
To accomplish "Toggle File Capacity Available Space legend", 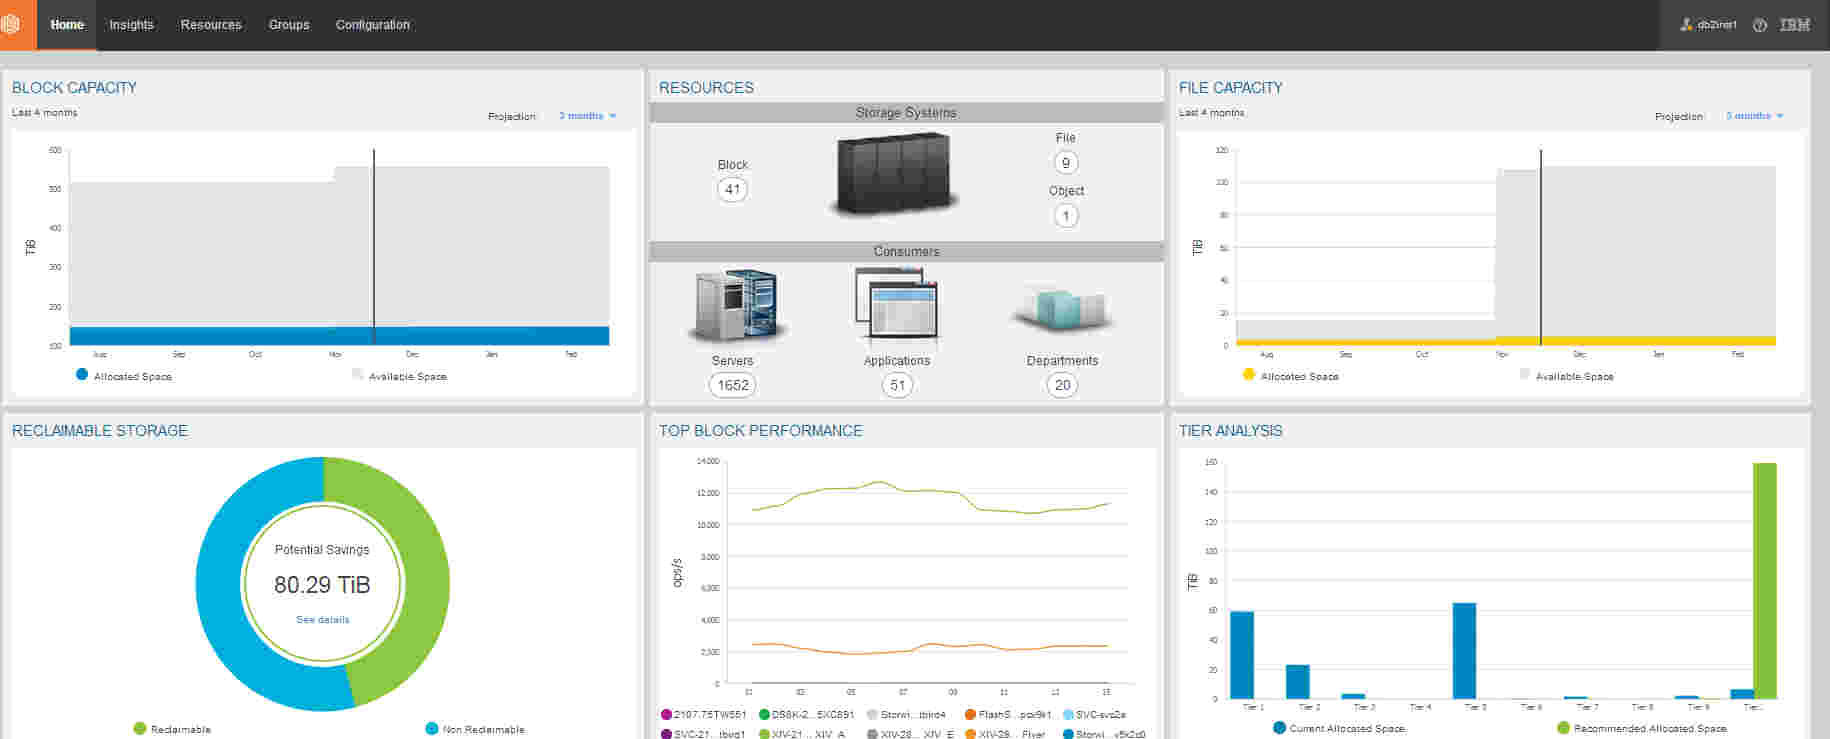I will point(1566,376).
